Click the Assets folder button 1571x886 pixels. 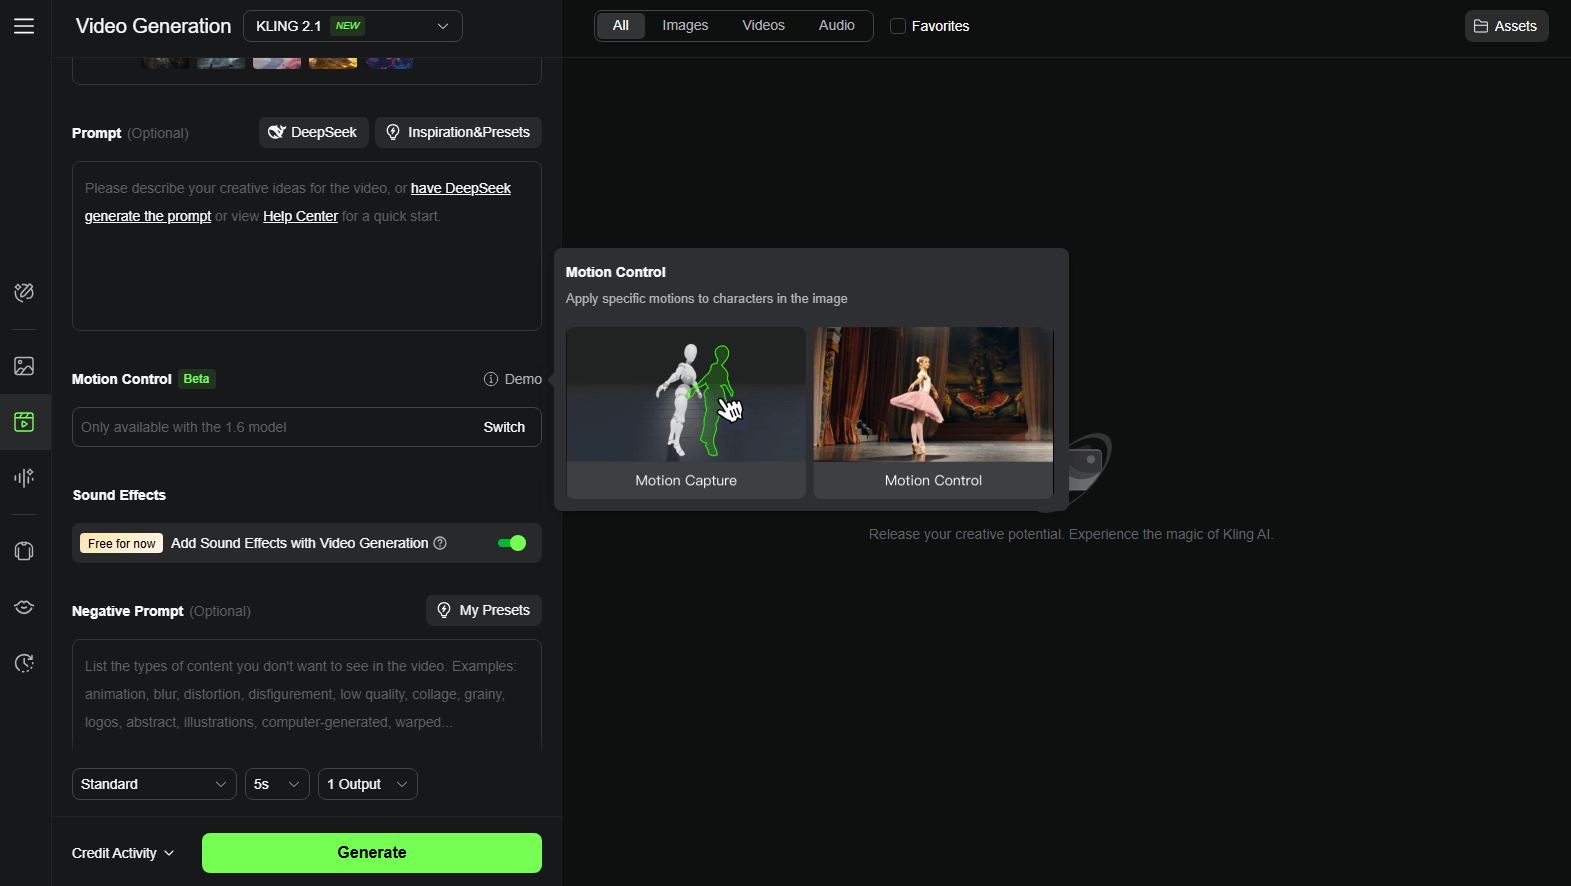(x=1506, y=26)
